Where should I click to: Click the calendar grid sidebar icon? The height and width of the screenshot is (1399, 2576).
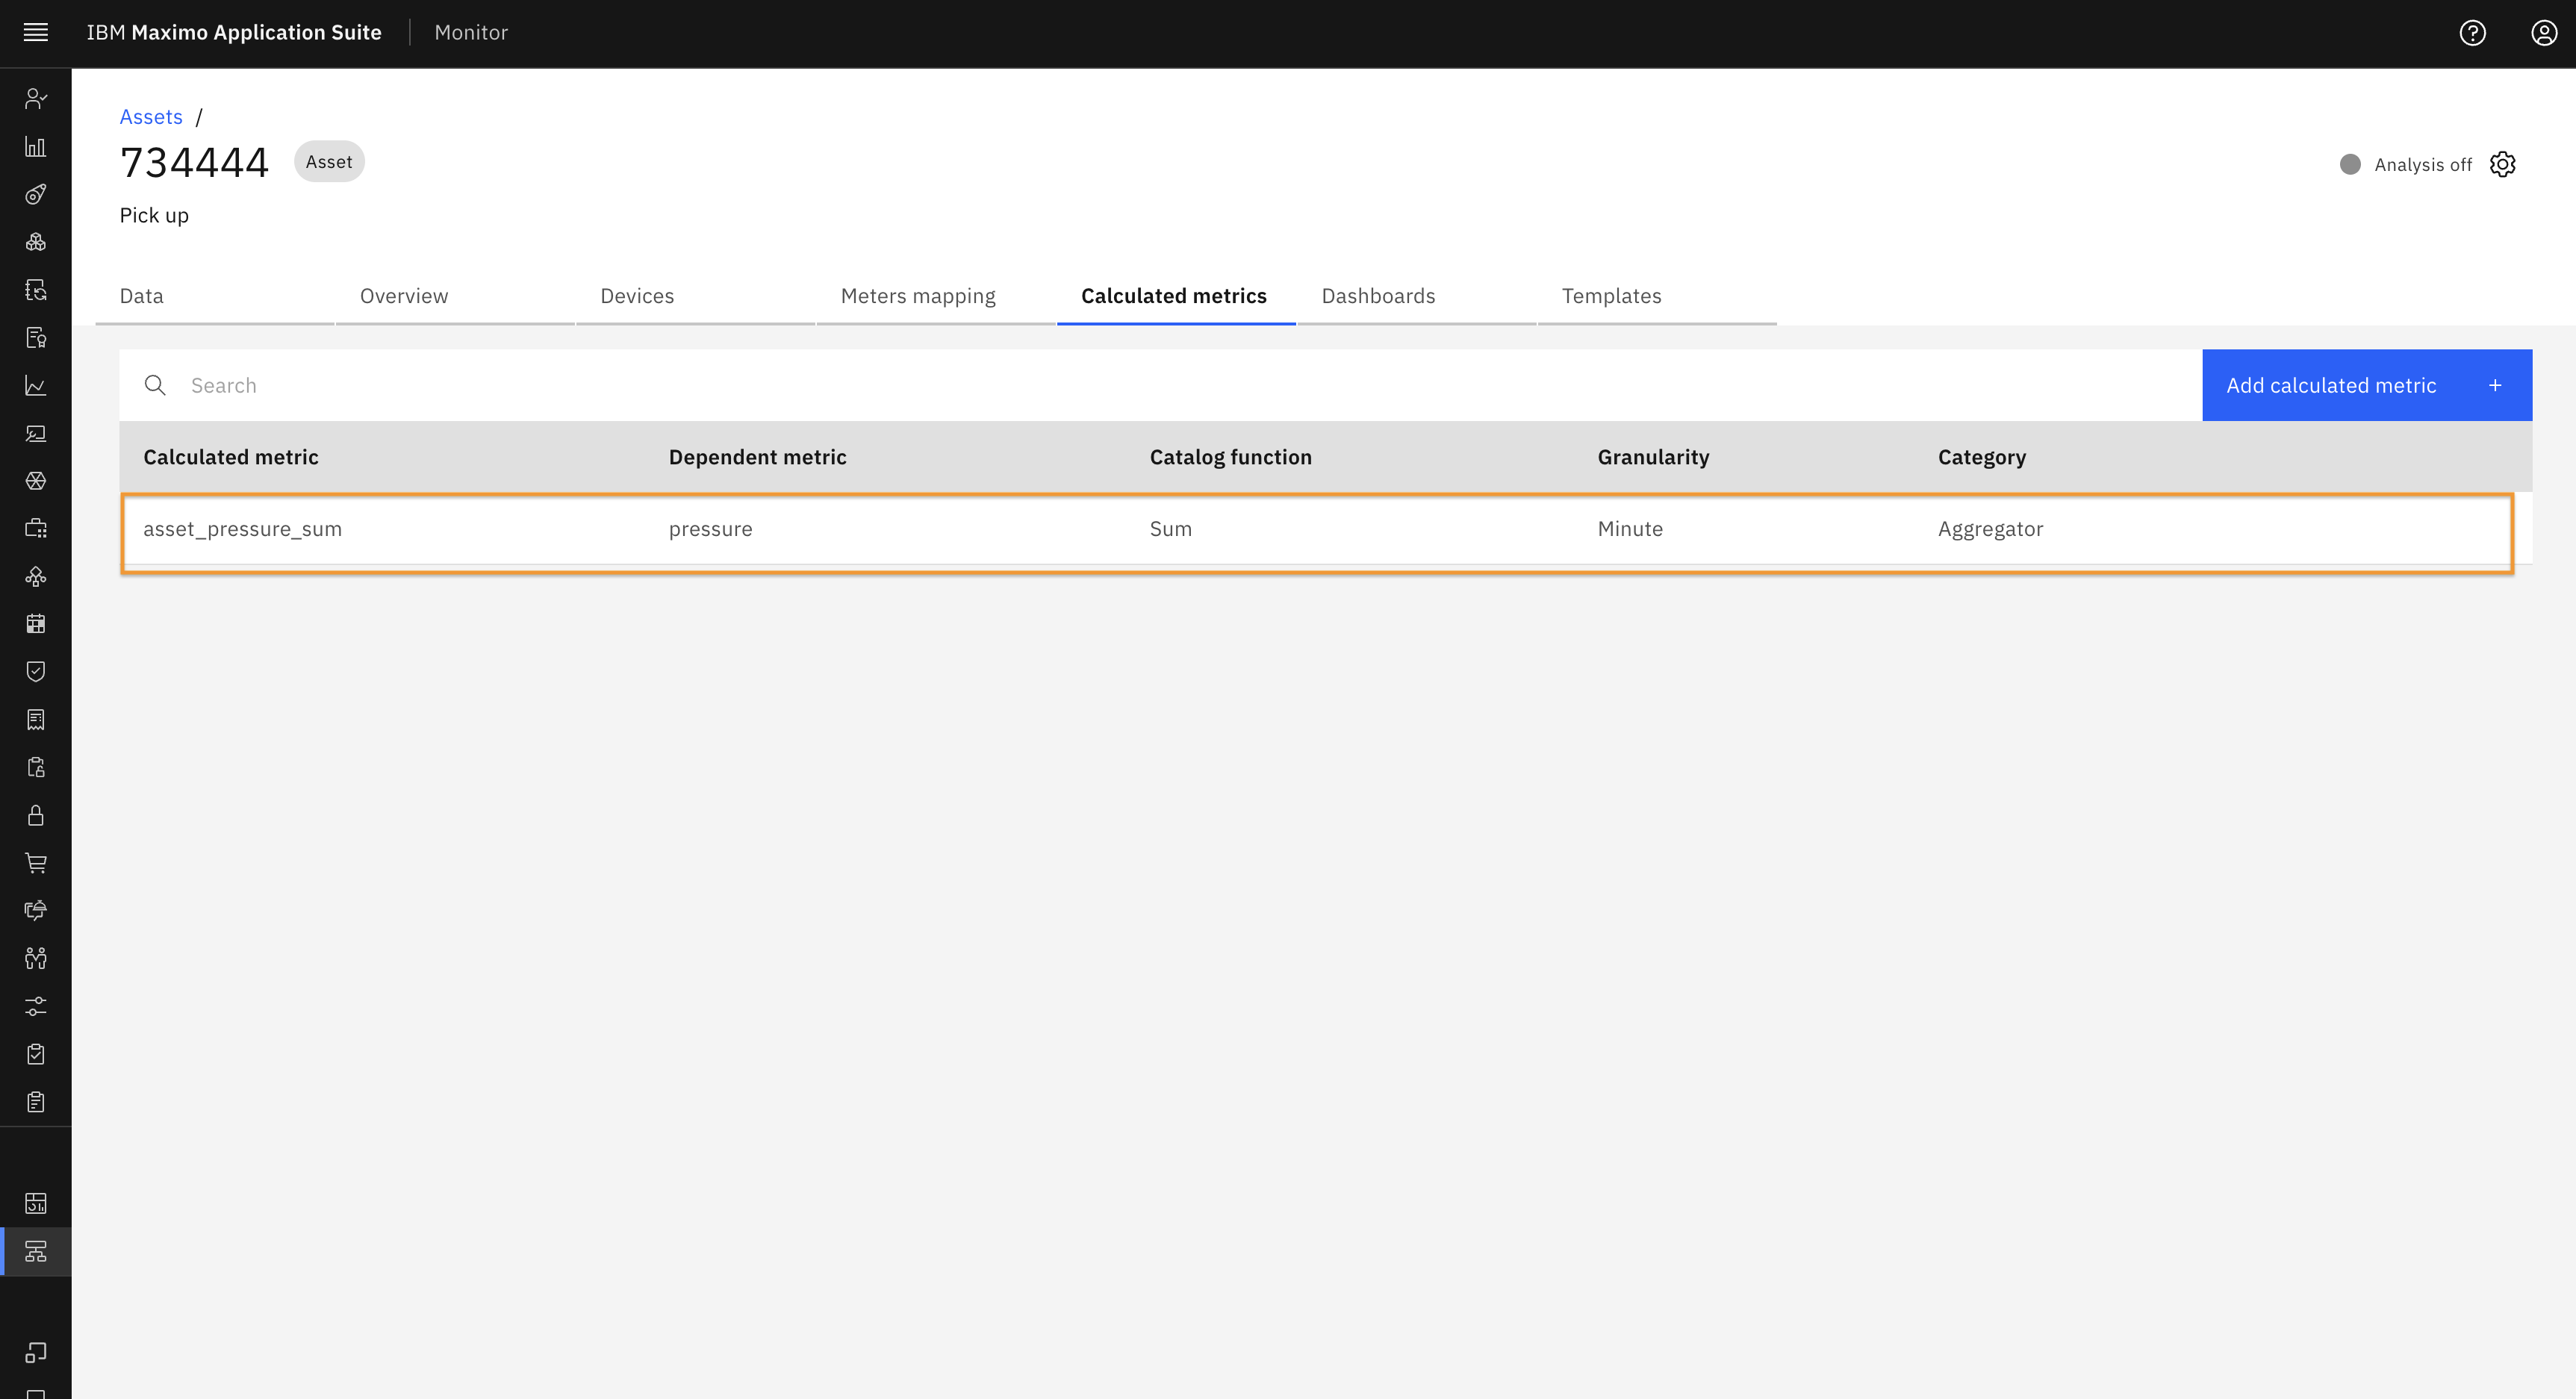[x=36, y=624]
